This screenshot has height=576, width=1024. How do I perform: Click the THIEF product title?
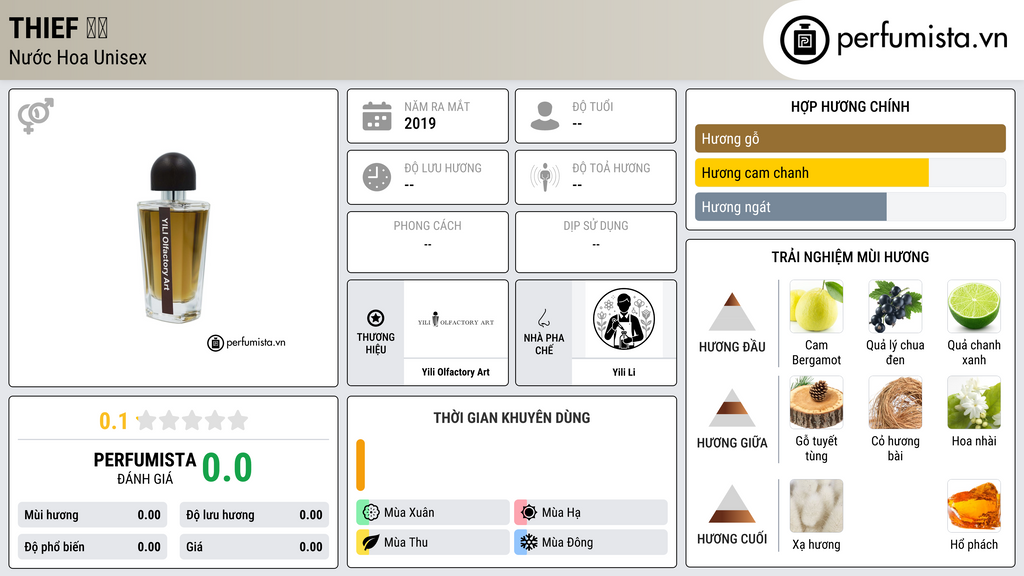click(44, 29)
